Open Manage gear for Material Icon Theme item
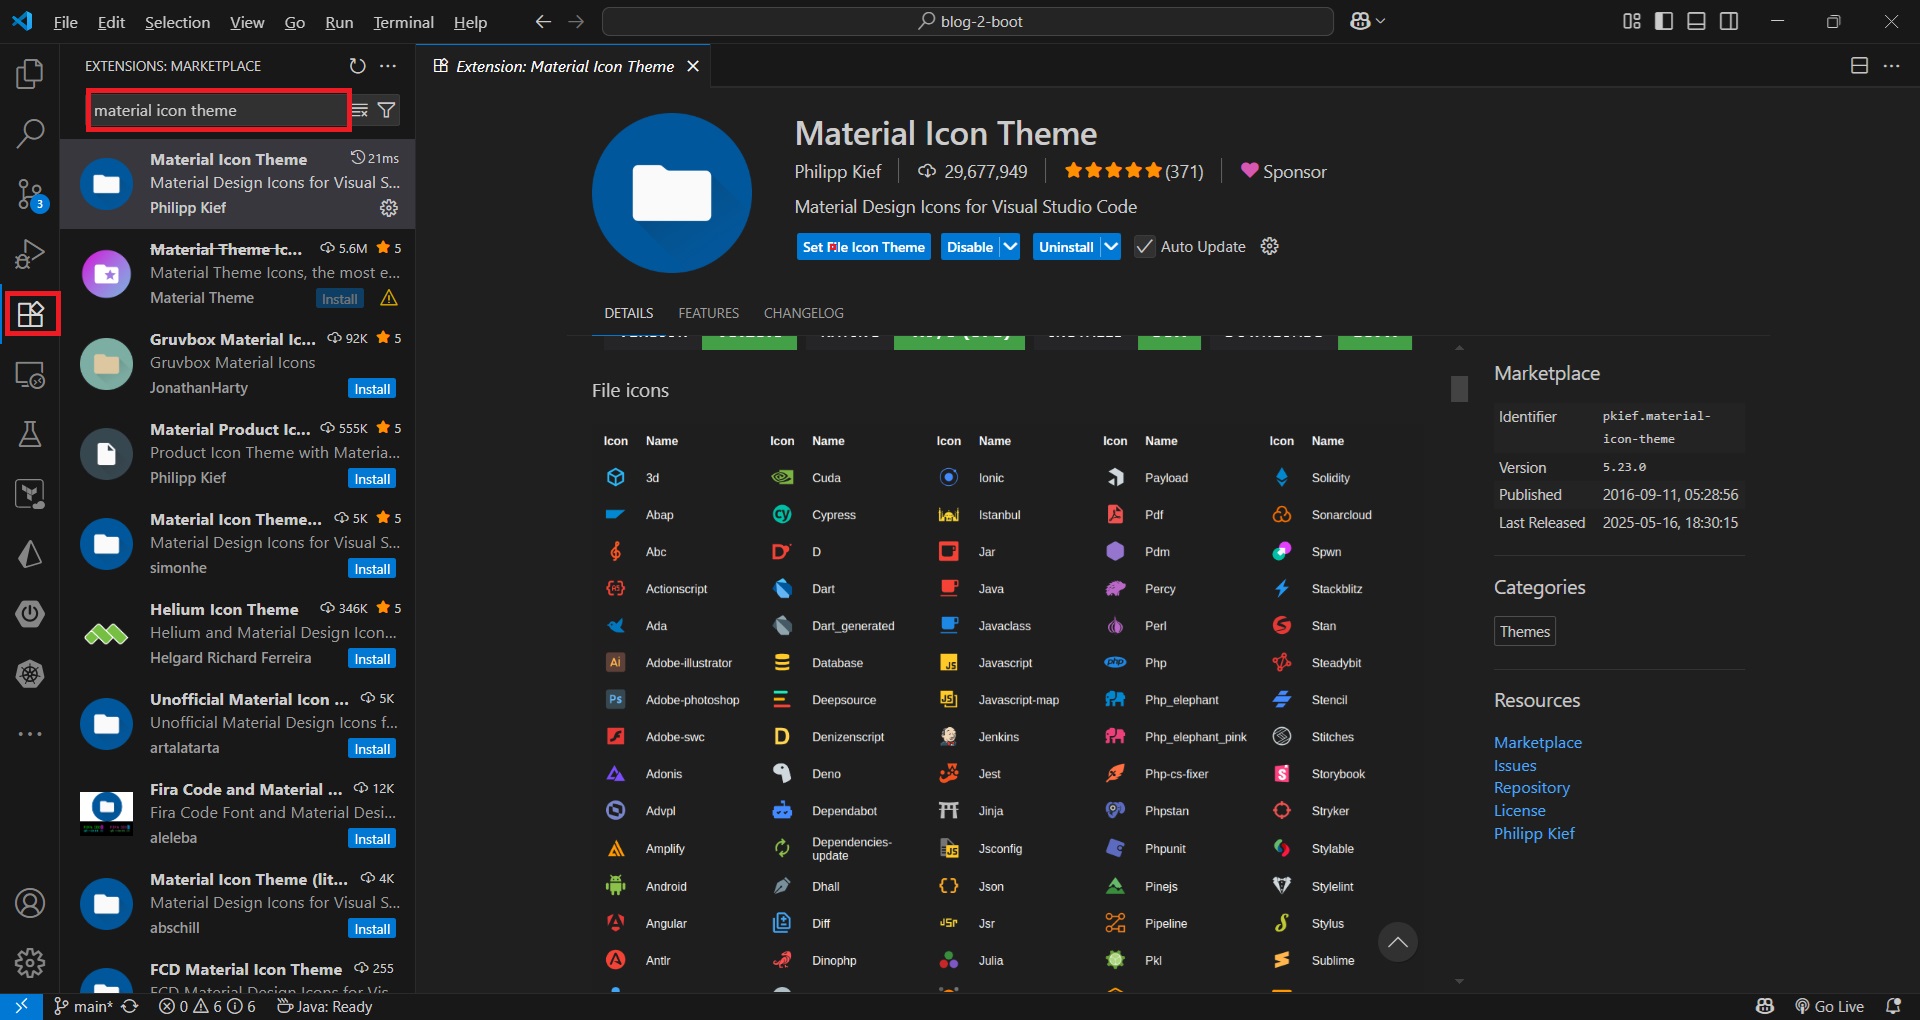This screenshot has width=1920, height=1020. point(389,208)
